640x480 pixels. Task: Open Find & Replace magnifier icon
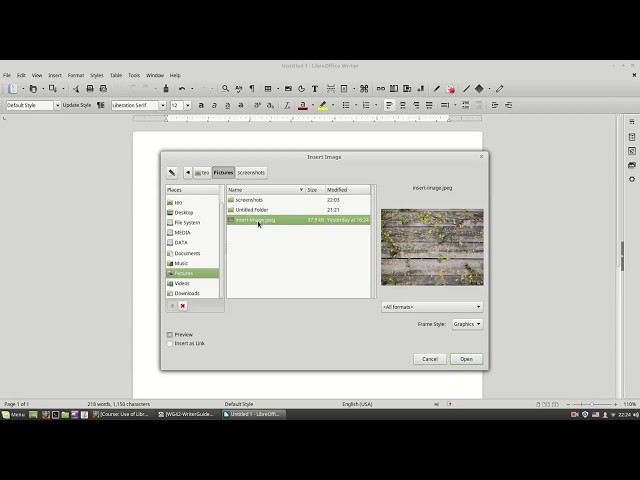[x=225, y=89]
